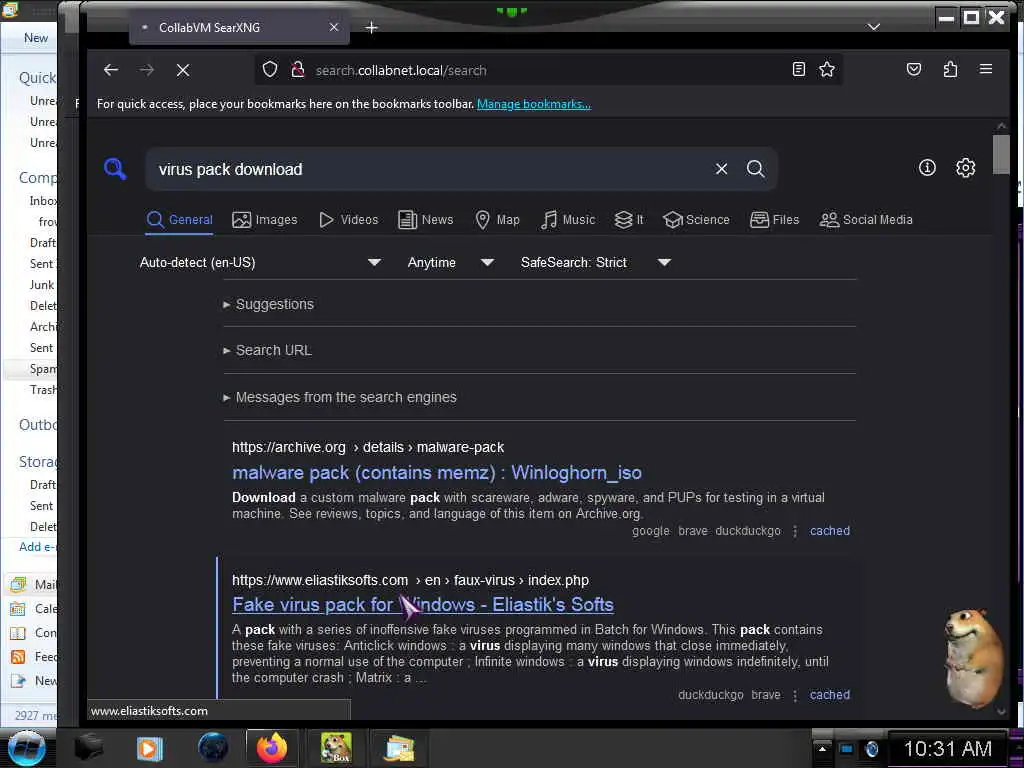Open the Pocket save icon

click(x=914, y=69)
